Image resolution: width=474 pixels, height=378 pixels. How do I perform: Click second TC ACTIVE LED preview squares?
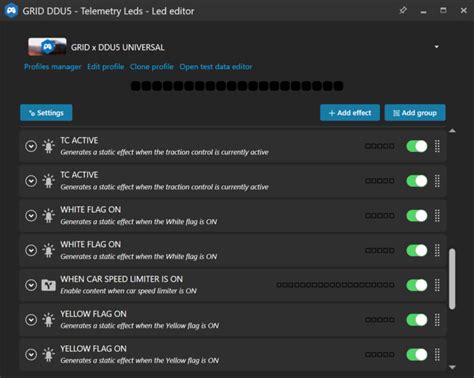click(380, 181)
